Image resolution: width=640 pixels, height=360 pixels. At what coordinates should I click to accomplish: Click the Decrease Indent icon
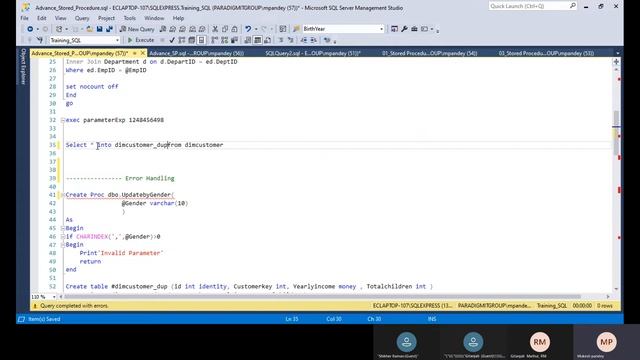[x=304, y=40]
